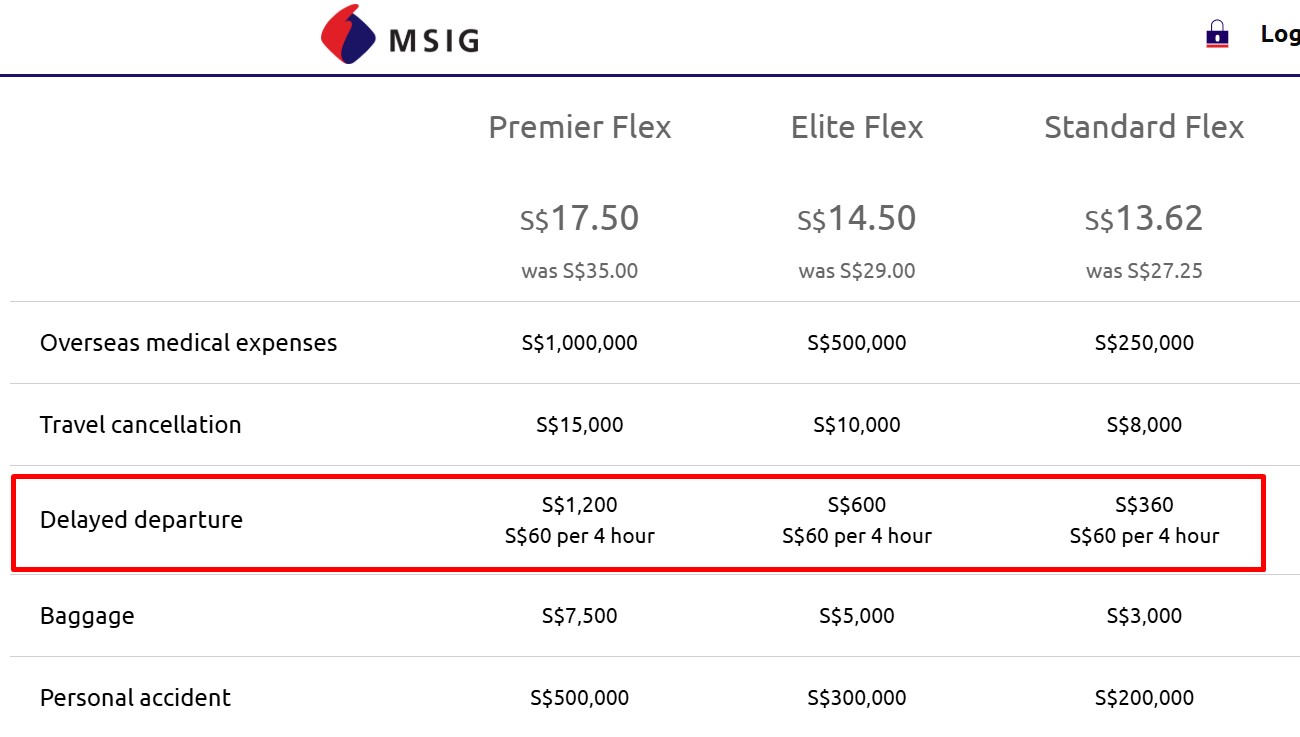Screen dimensions: 1300x737
Task: Click the Standard Flex S$13.62 price
Action: click(1144, 218)
